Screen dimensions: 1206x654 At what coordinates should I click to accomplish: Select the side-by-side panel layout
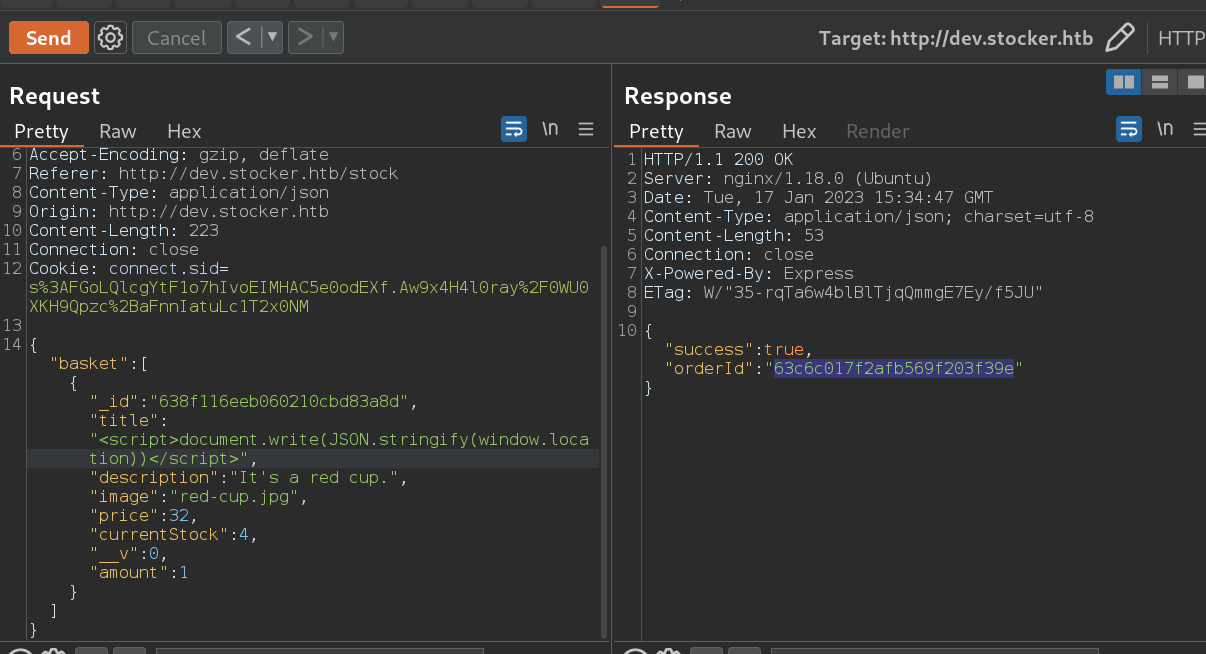click(1124, 82)
